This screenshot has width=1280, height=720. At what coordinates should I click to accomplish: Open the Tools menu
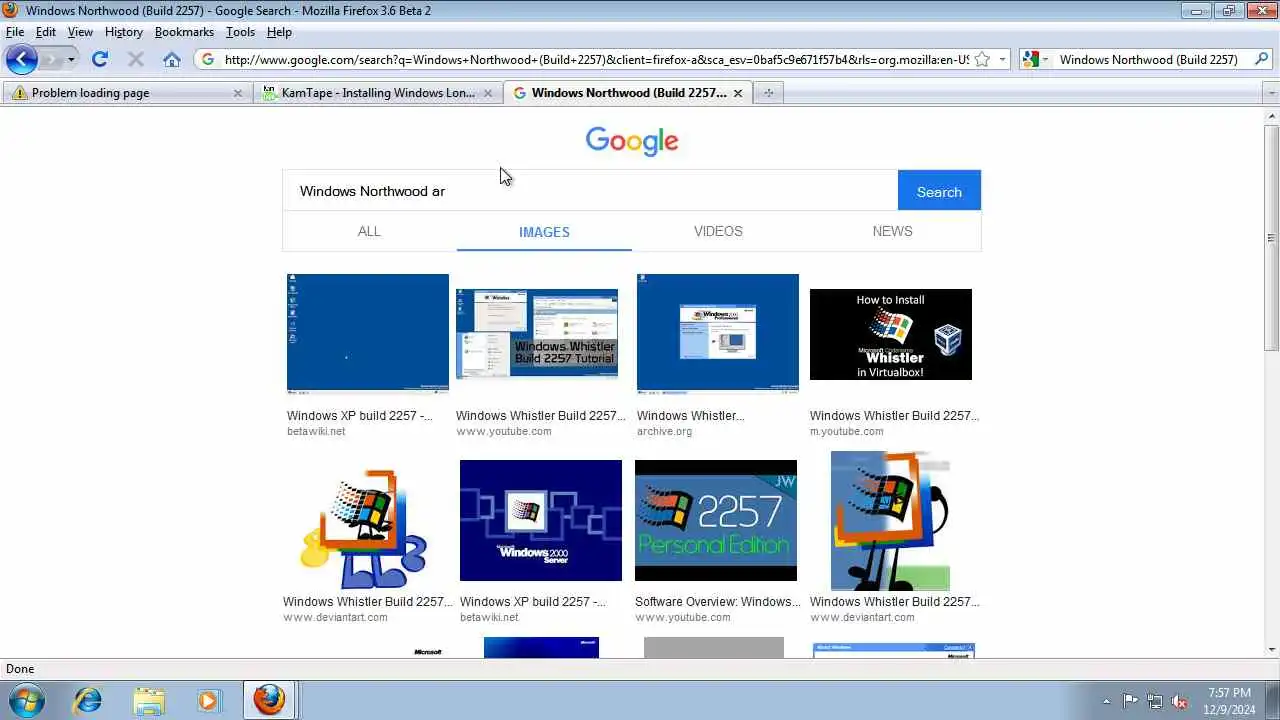[x=240, y=32]
